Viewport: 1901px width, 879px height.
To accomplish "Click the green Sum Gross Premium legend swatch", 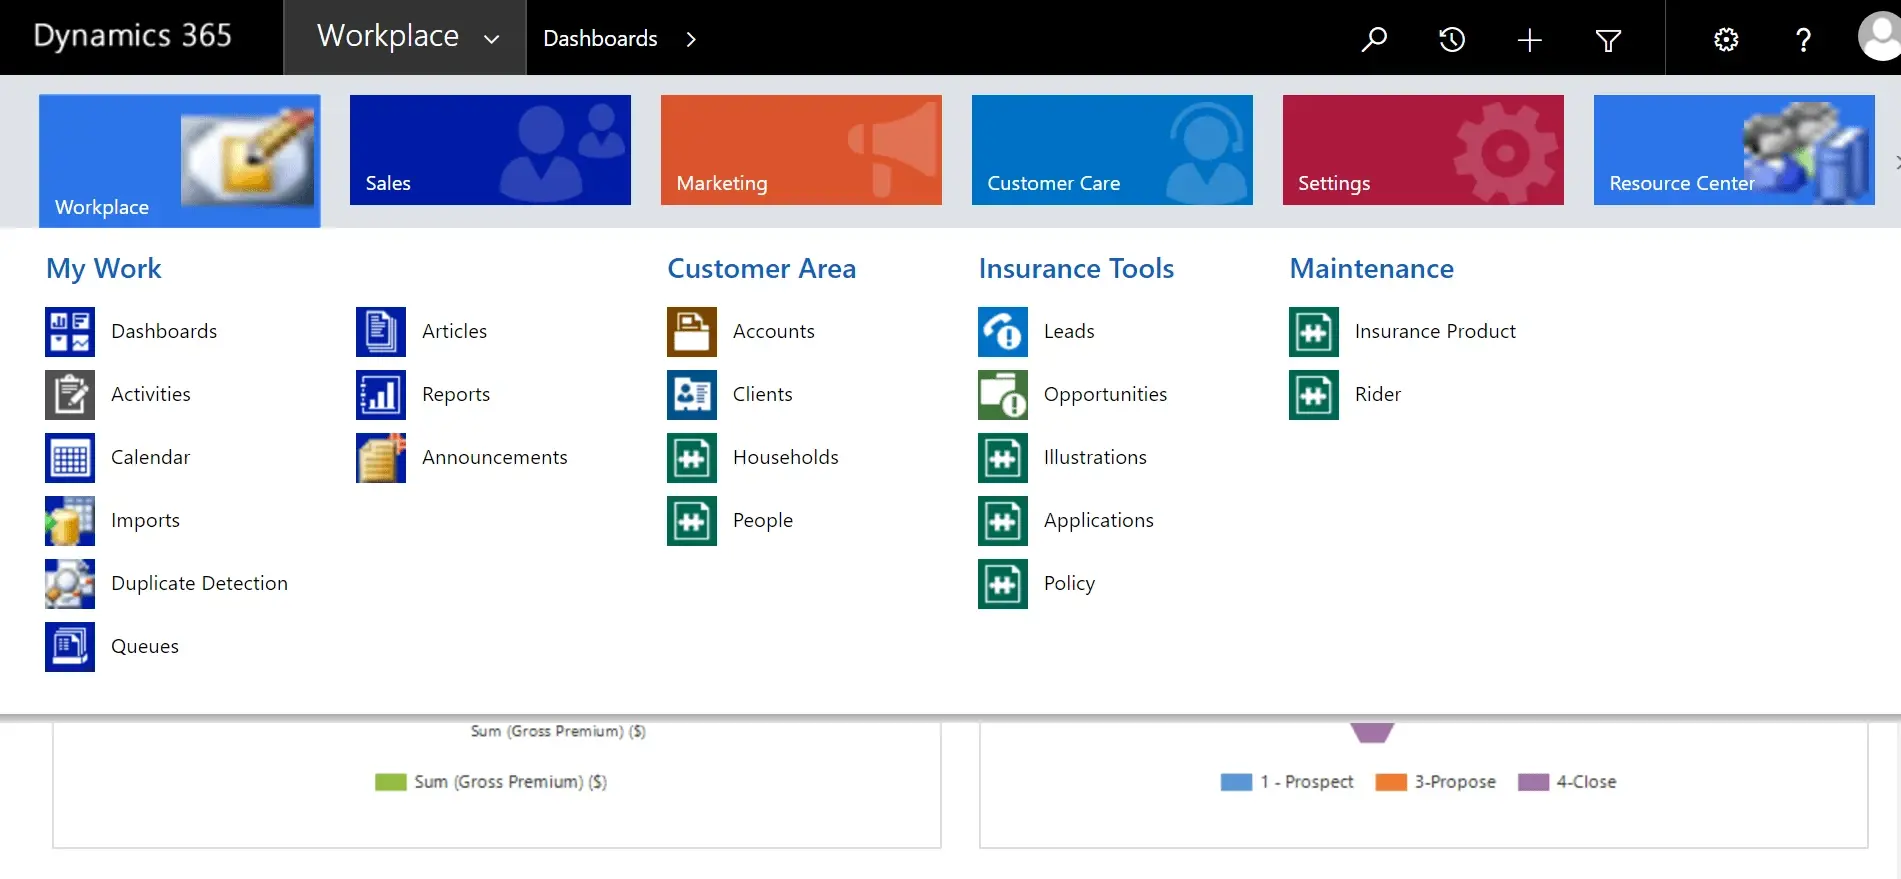I will [390, 782].
